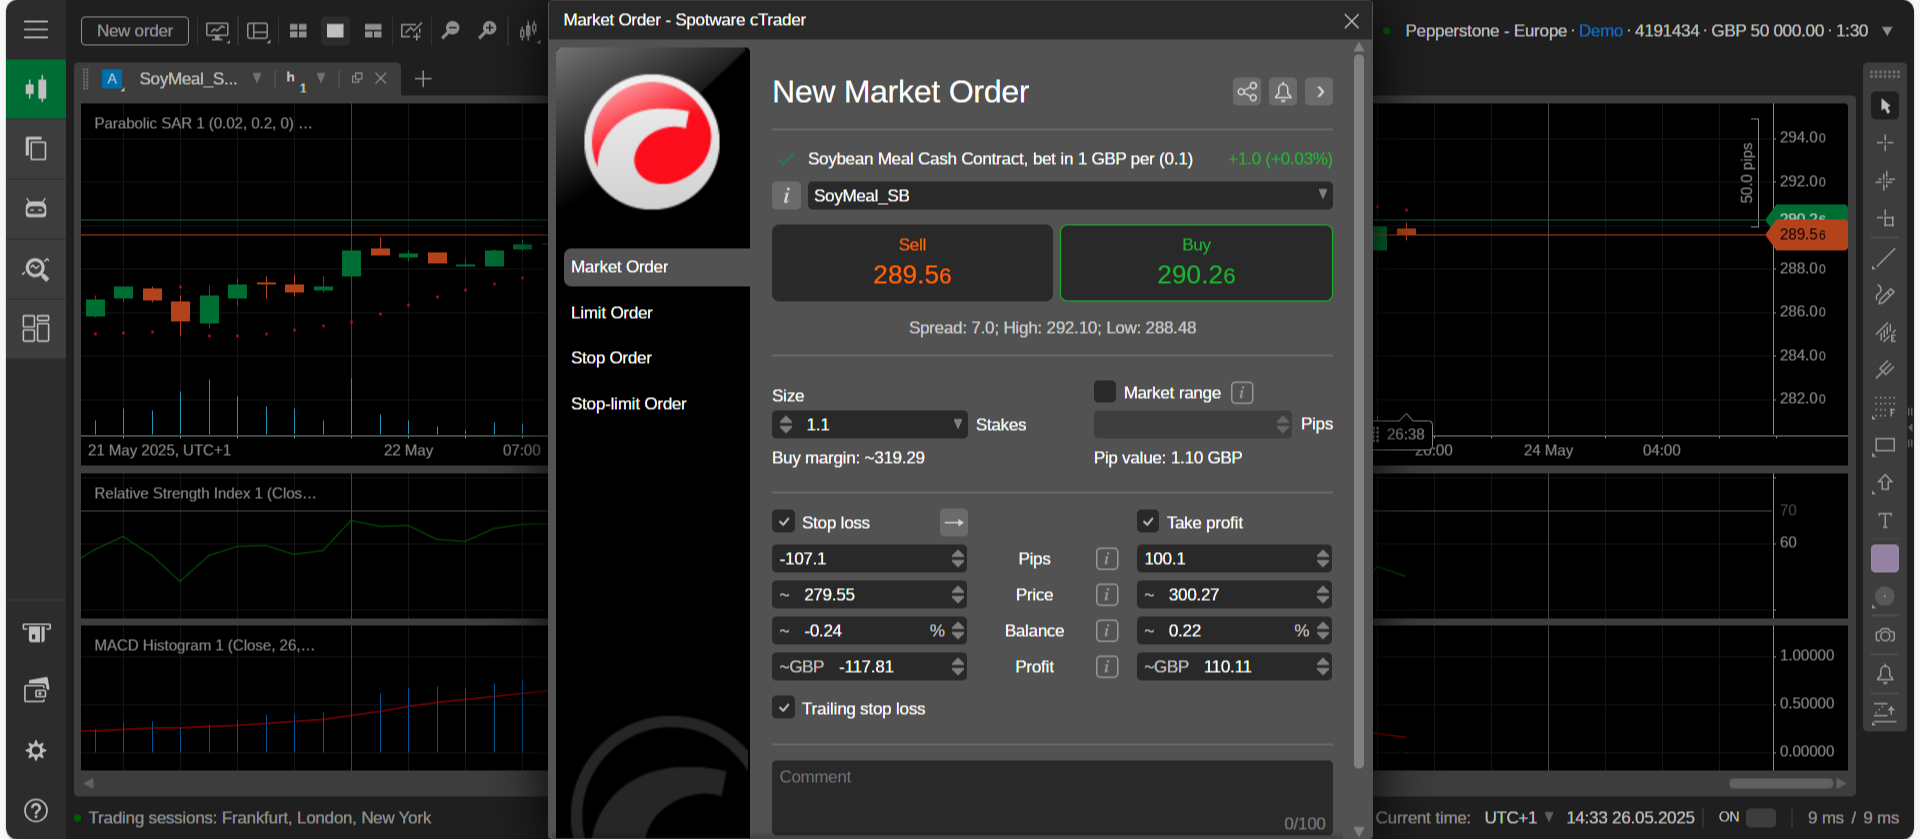1920x839 pixels.
Task: Open the Analyze section in sidebar
Action: pos(36,268)
